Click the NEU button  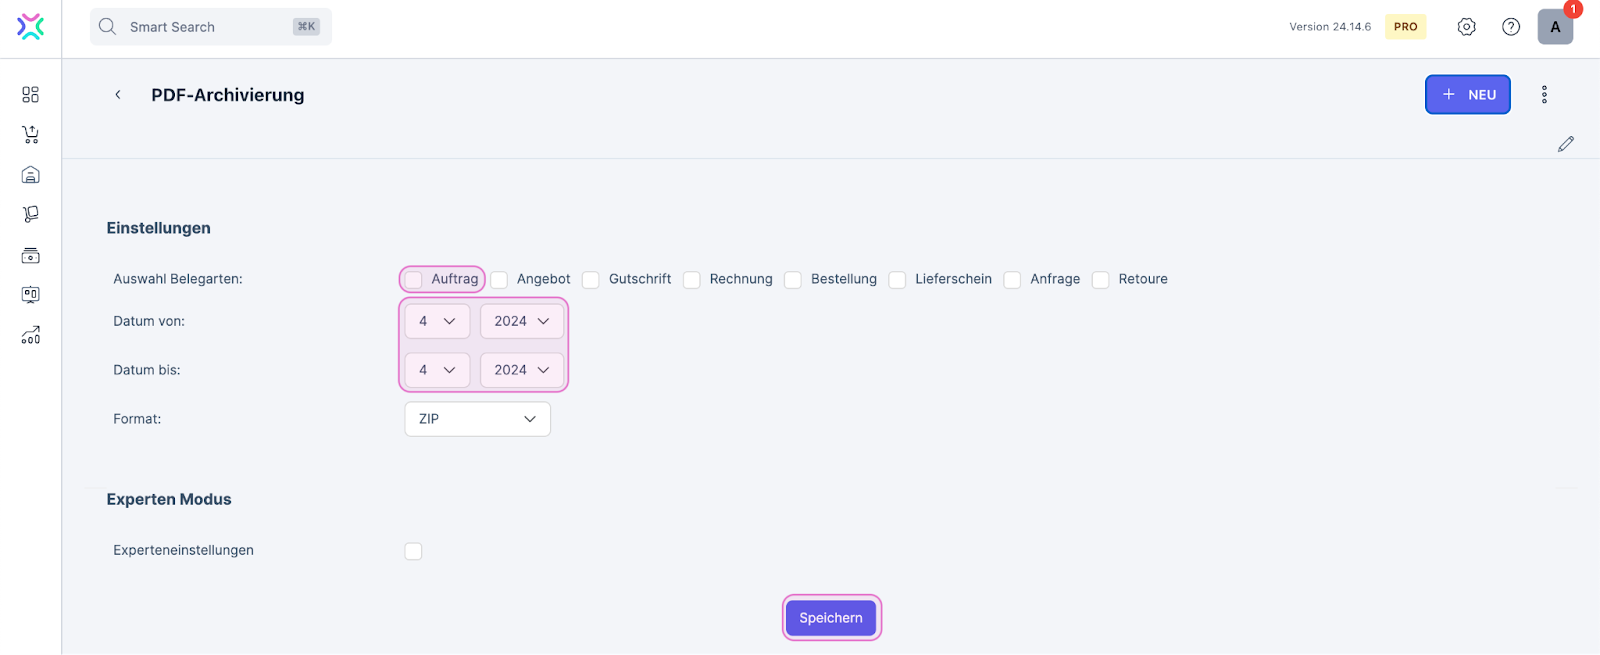click(1467, 95)
